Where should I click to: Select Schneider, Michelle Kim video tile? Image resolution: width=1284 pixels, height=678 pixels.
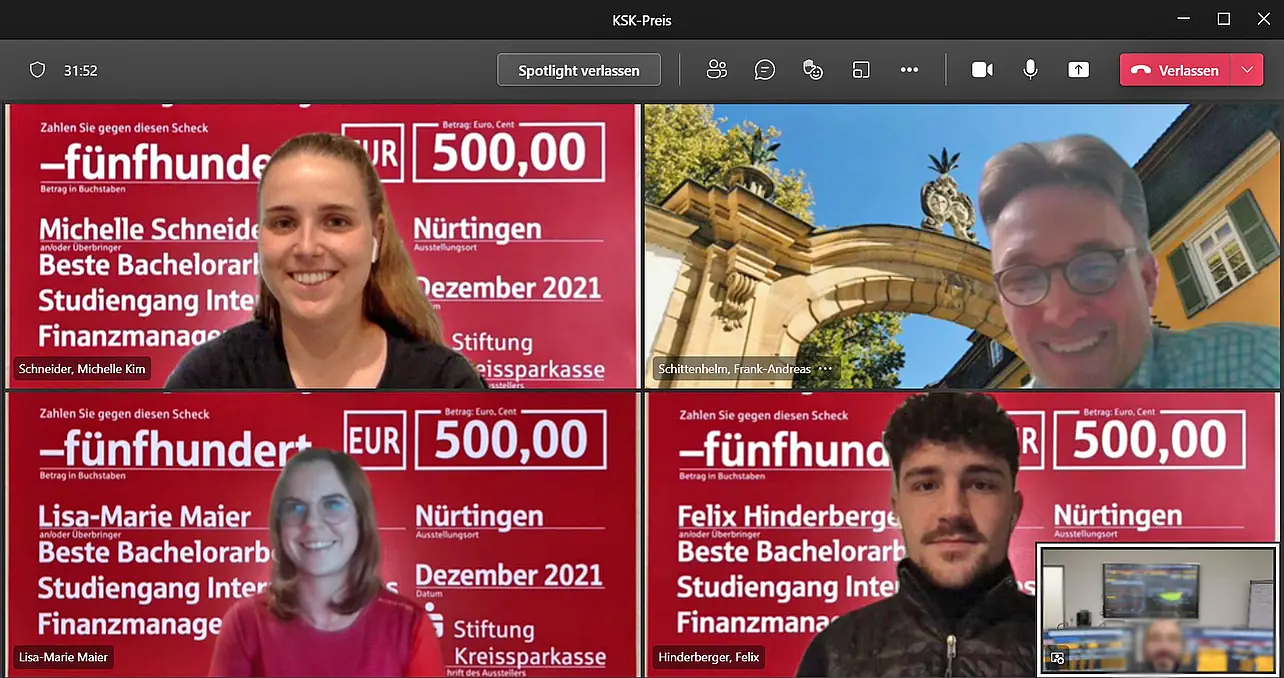[x=322, y=246]
